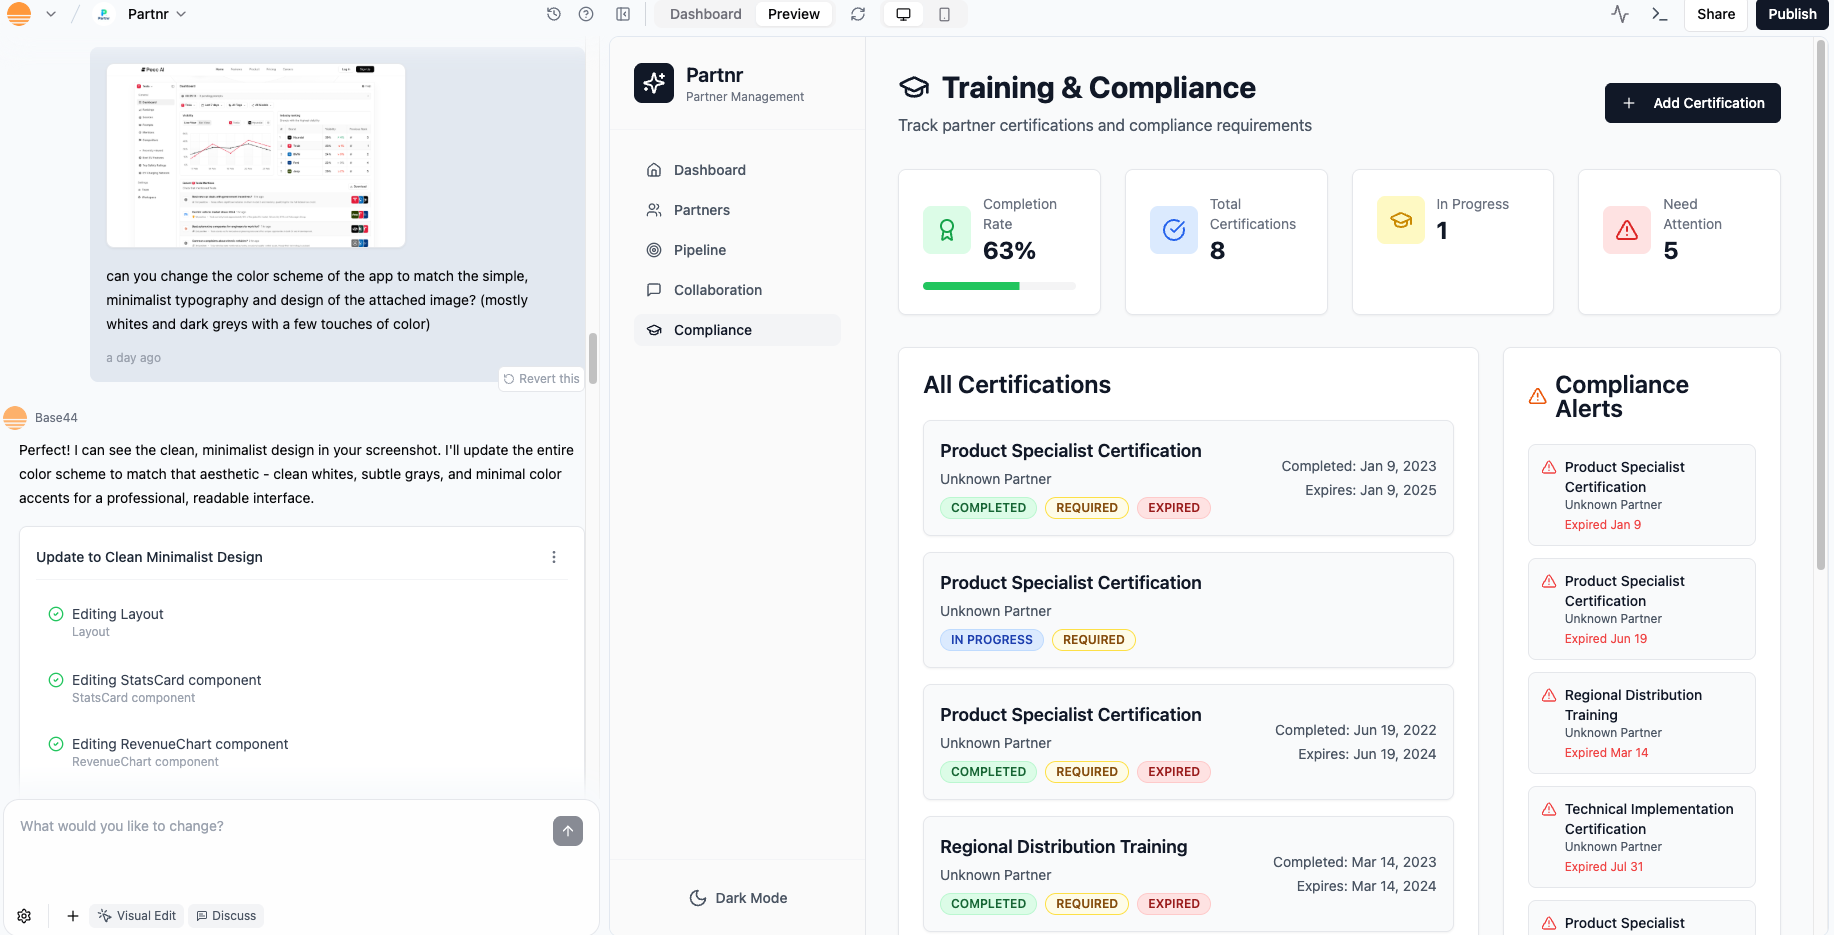Open version history clock icon

click(554, 14)
